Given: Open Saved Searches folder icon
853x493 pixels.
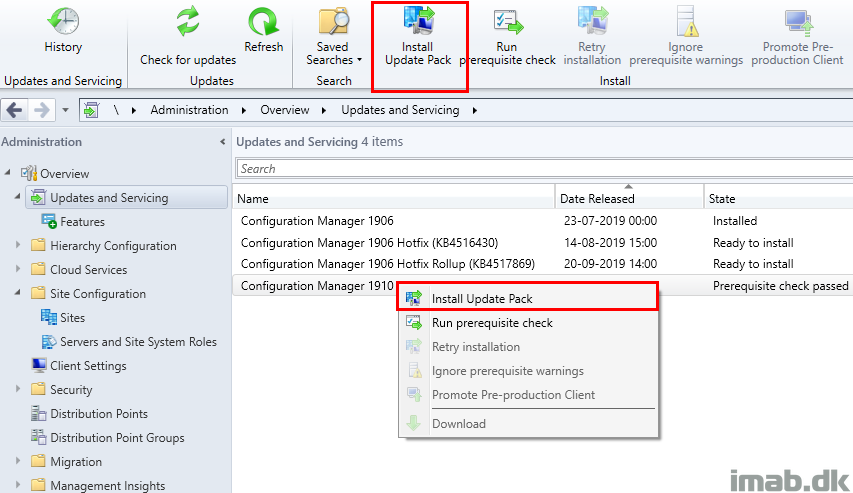Looking at the screenshot, I should [x=333, y=21].
